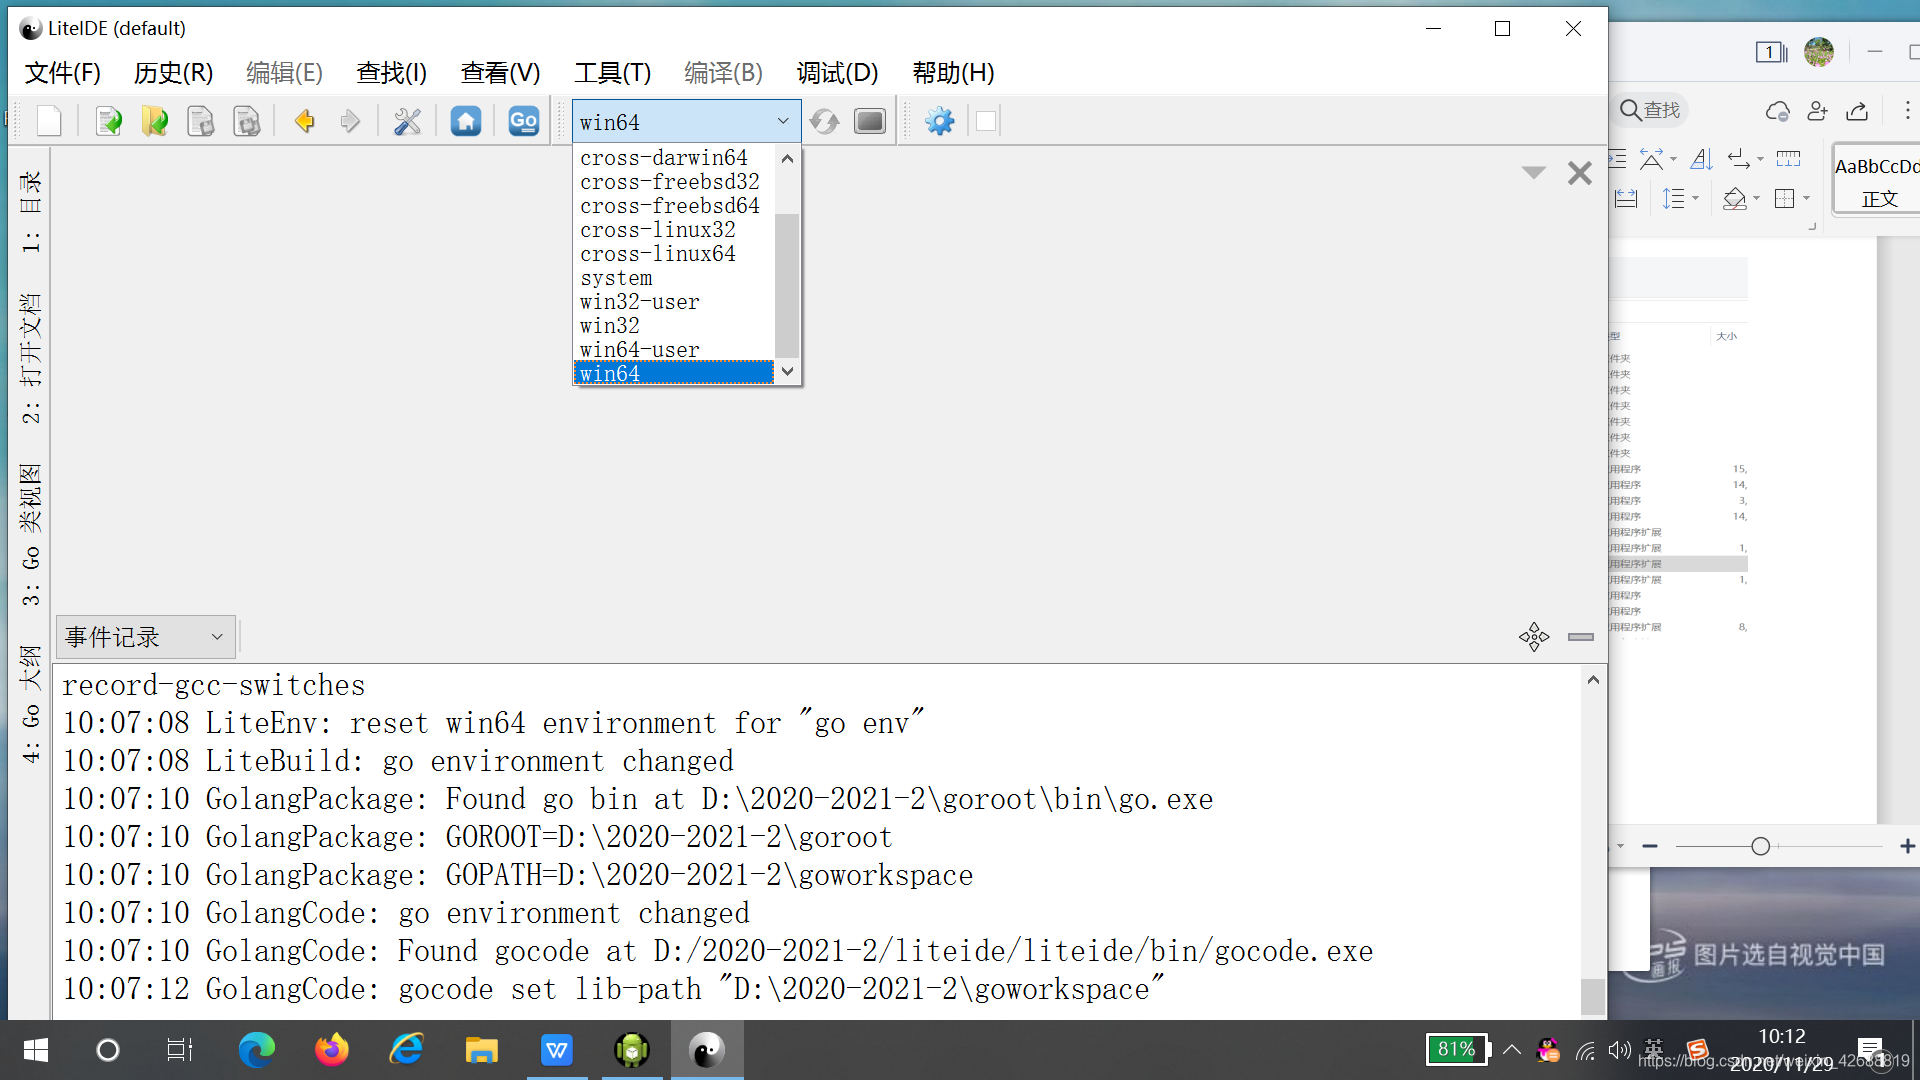The image size is (1920, 1080).
Task: Open the 查看(V) menu
Action: [500, 73]
